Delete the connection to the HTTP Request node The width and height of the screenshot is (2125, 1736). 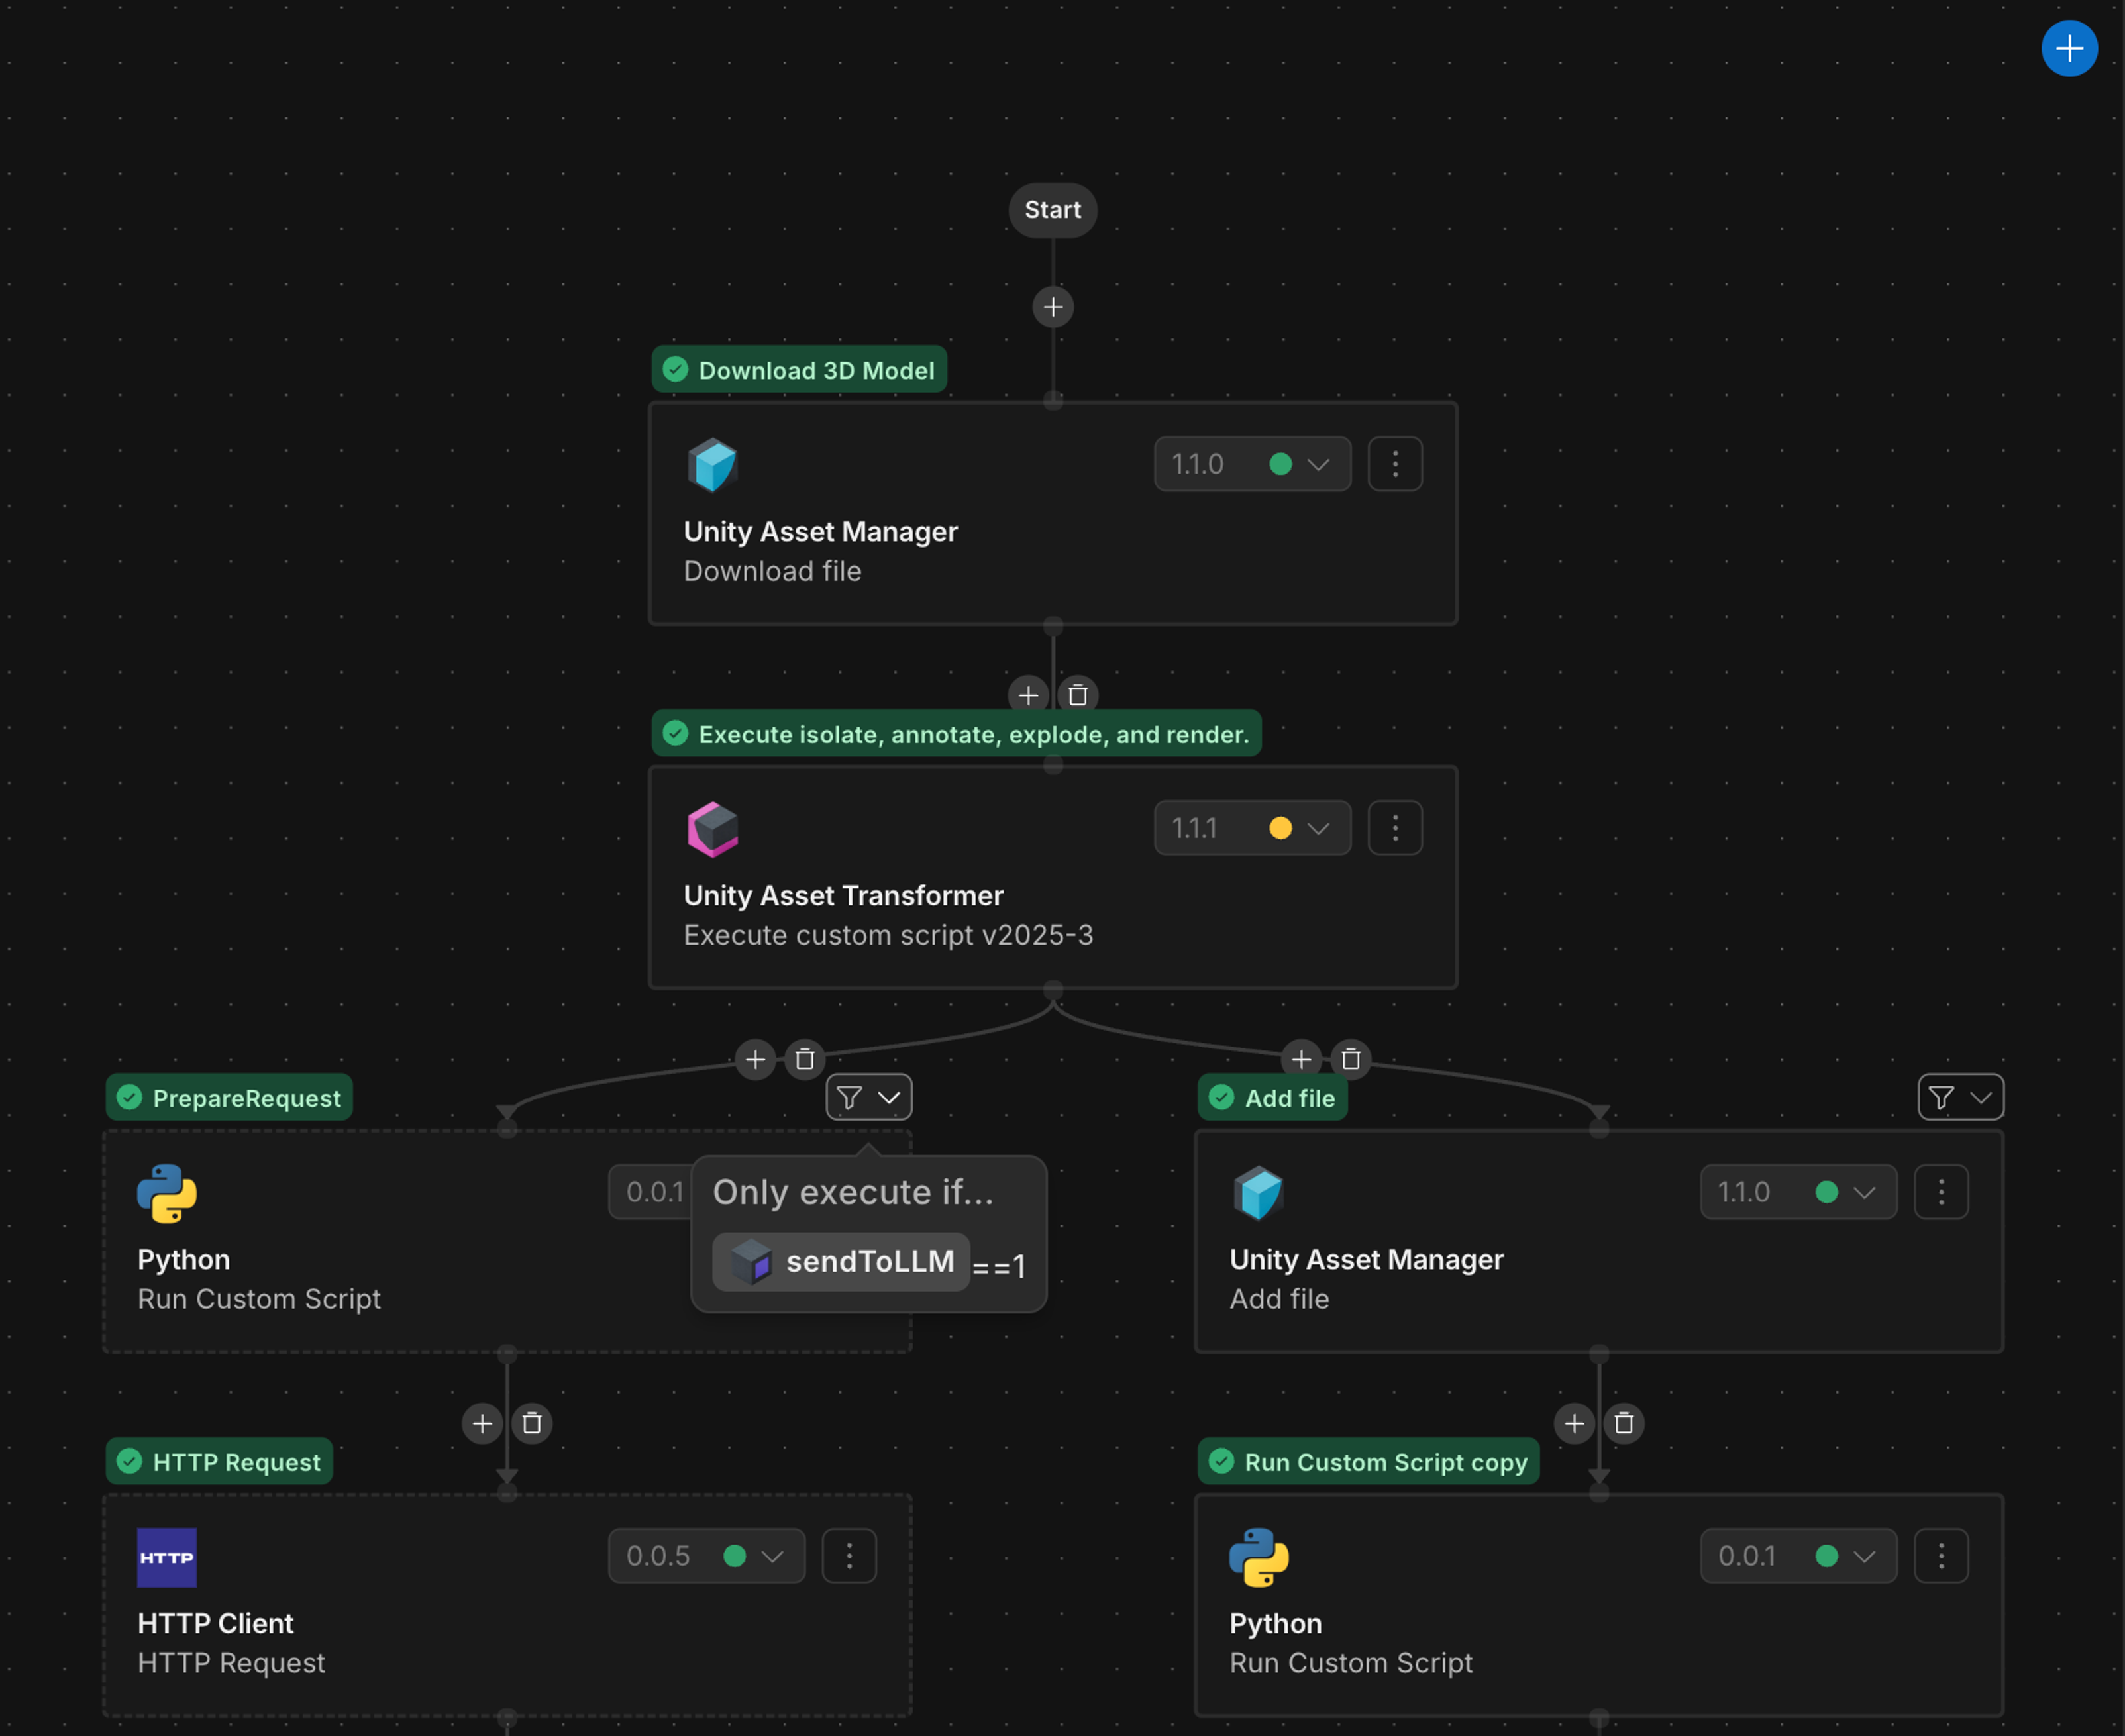[532, 1423]
